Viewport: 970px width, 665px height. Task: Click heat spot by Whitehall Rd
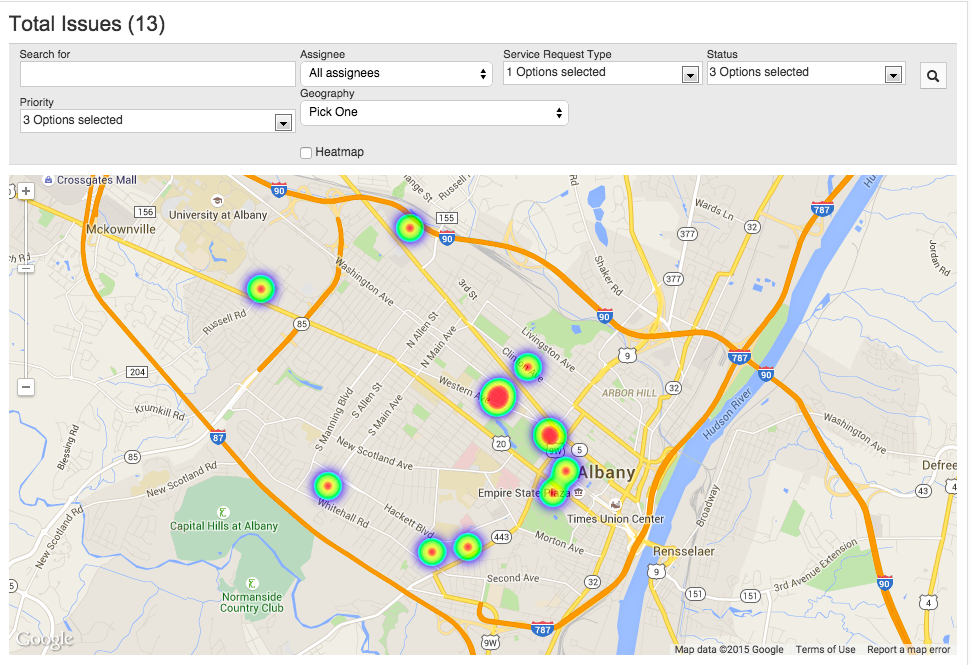[328, 486]
